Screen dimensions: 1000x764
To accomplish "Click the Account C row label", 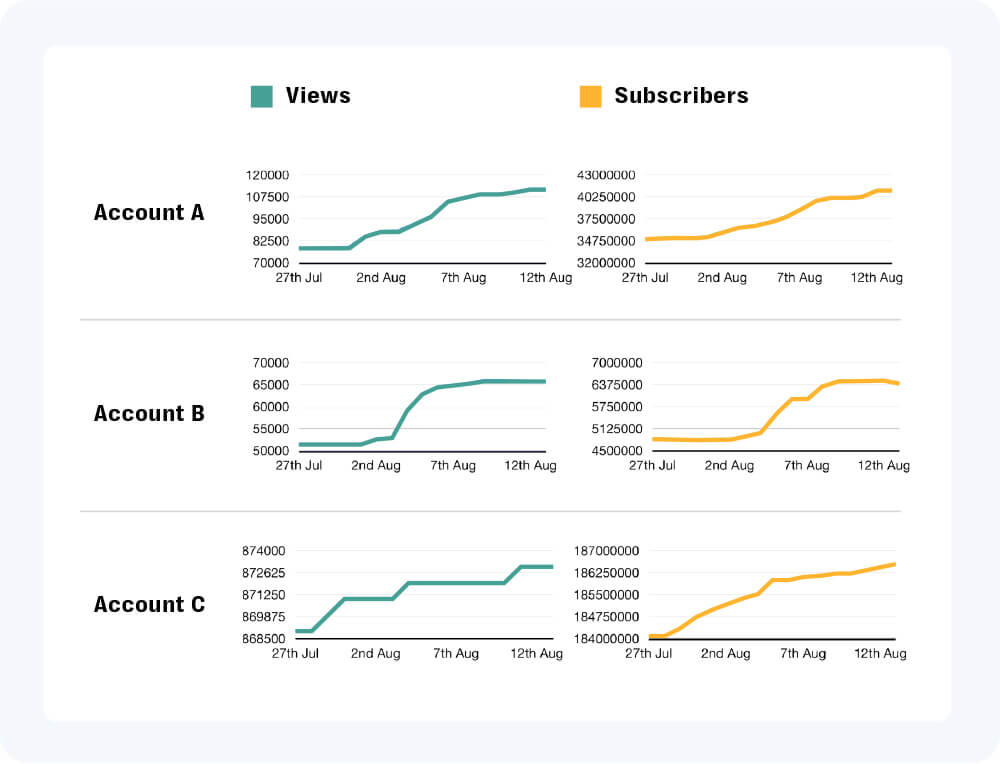I will click(x=149, y=605).
